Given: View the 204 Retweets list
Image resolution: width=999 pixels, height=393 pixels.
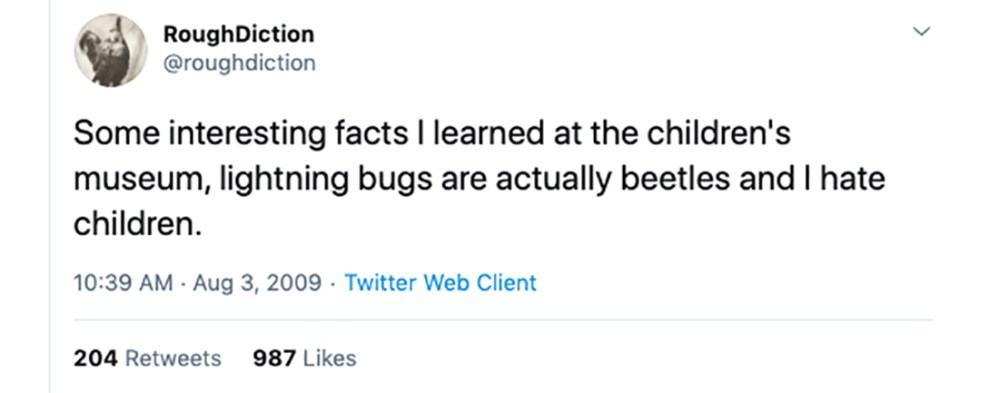Looking at the screenshot, I should click(x=147, y=358).
